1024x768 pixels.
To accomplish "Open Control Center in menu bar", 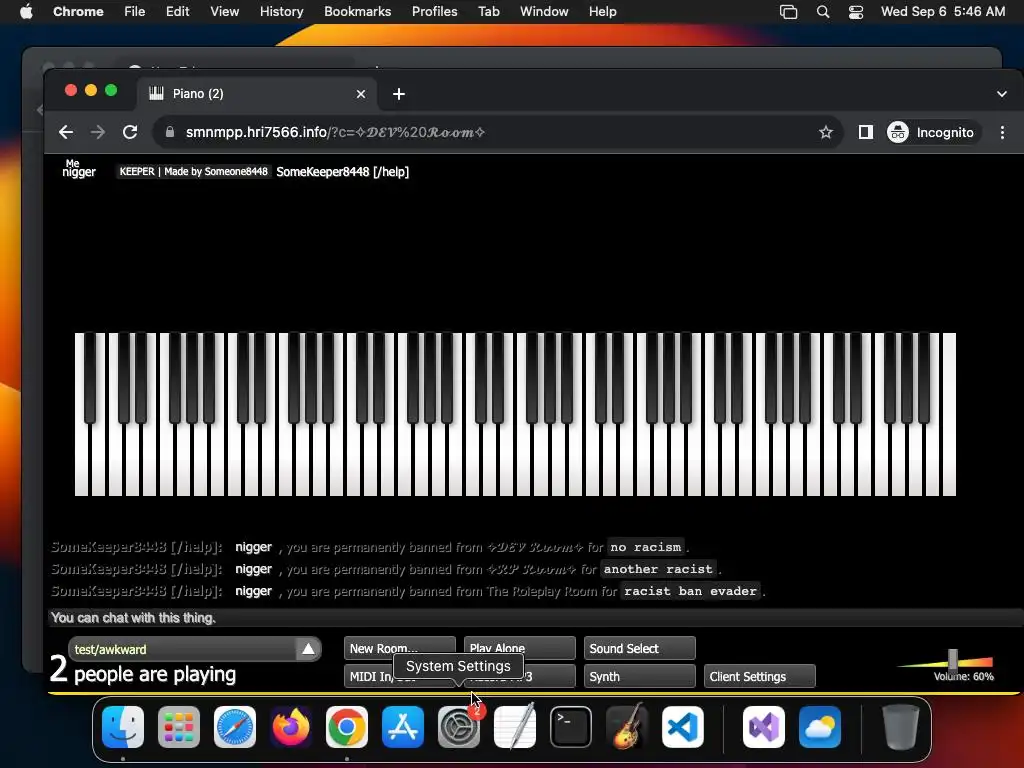I will point(856,12).
